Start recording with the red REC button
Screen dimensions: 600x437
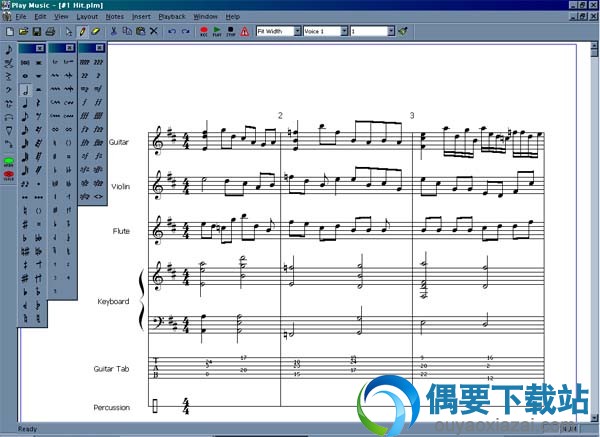pos(204,31)
